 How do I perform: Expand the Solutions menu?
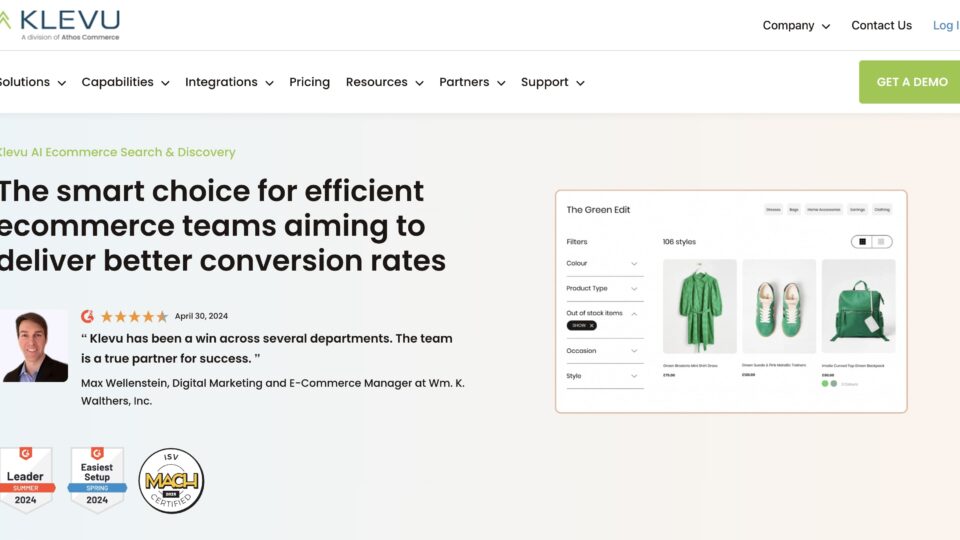click(x=32, y=82)
